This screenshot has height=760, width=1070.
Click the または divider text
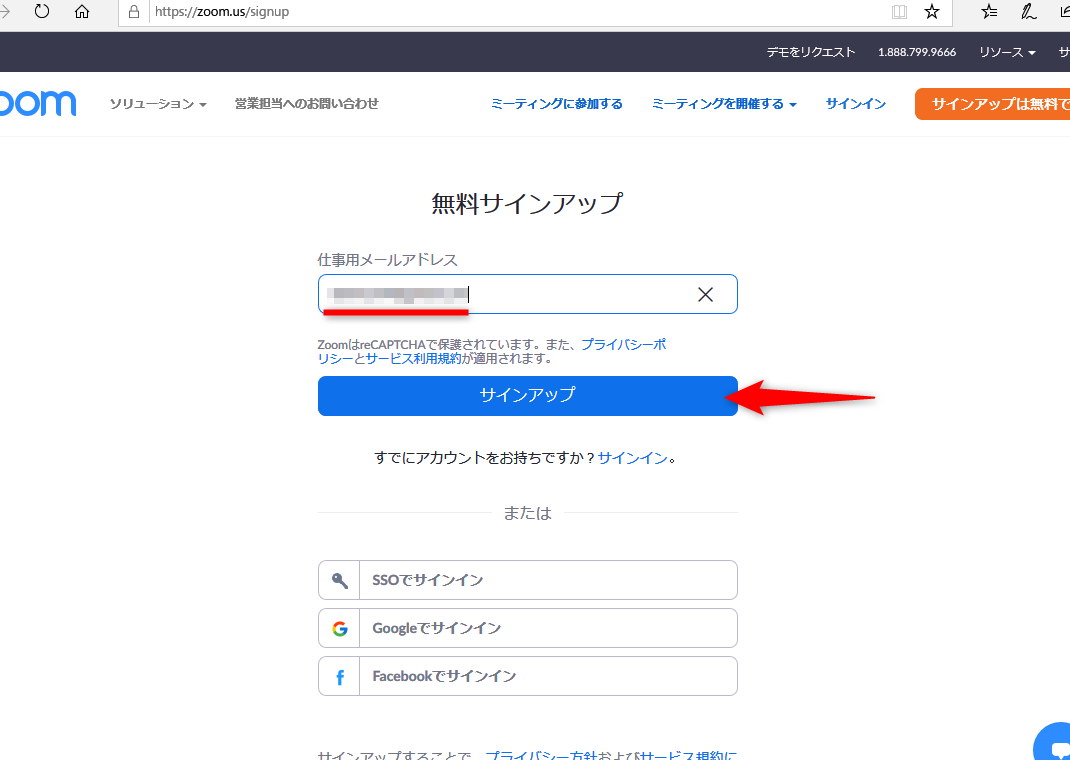(x=527, y=513)
